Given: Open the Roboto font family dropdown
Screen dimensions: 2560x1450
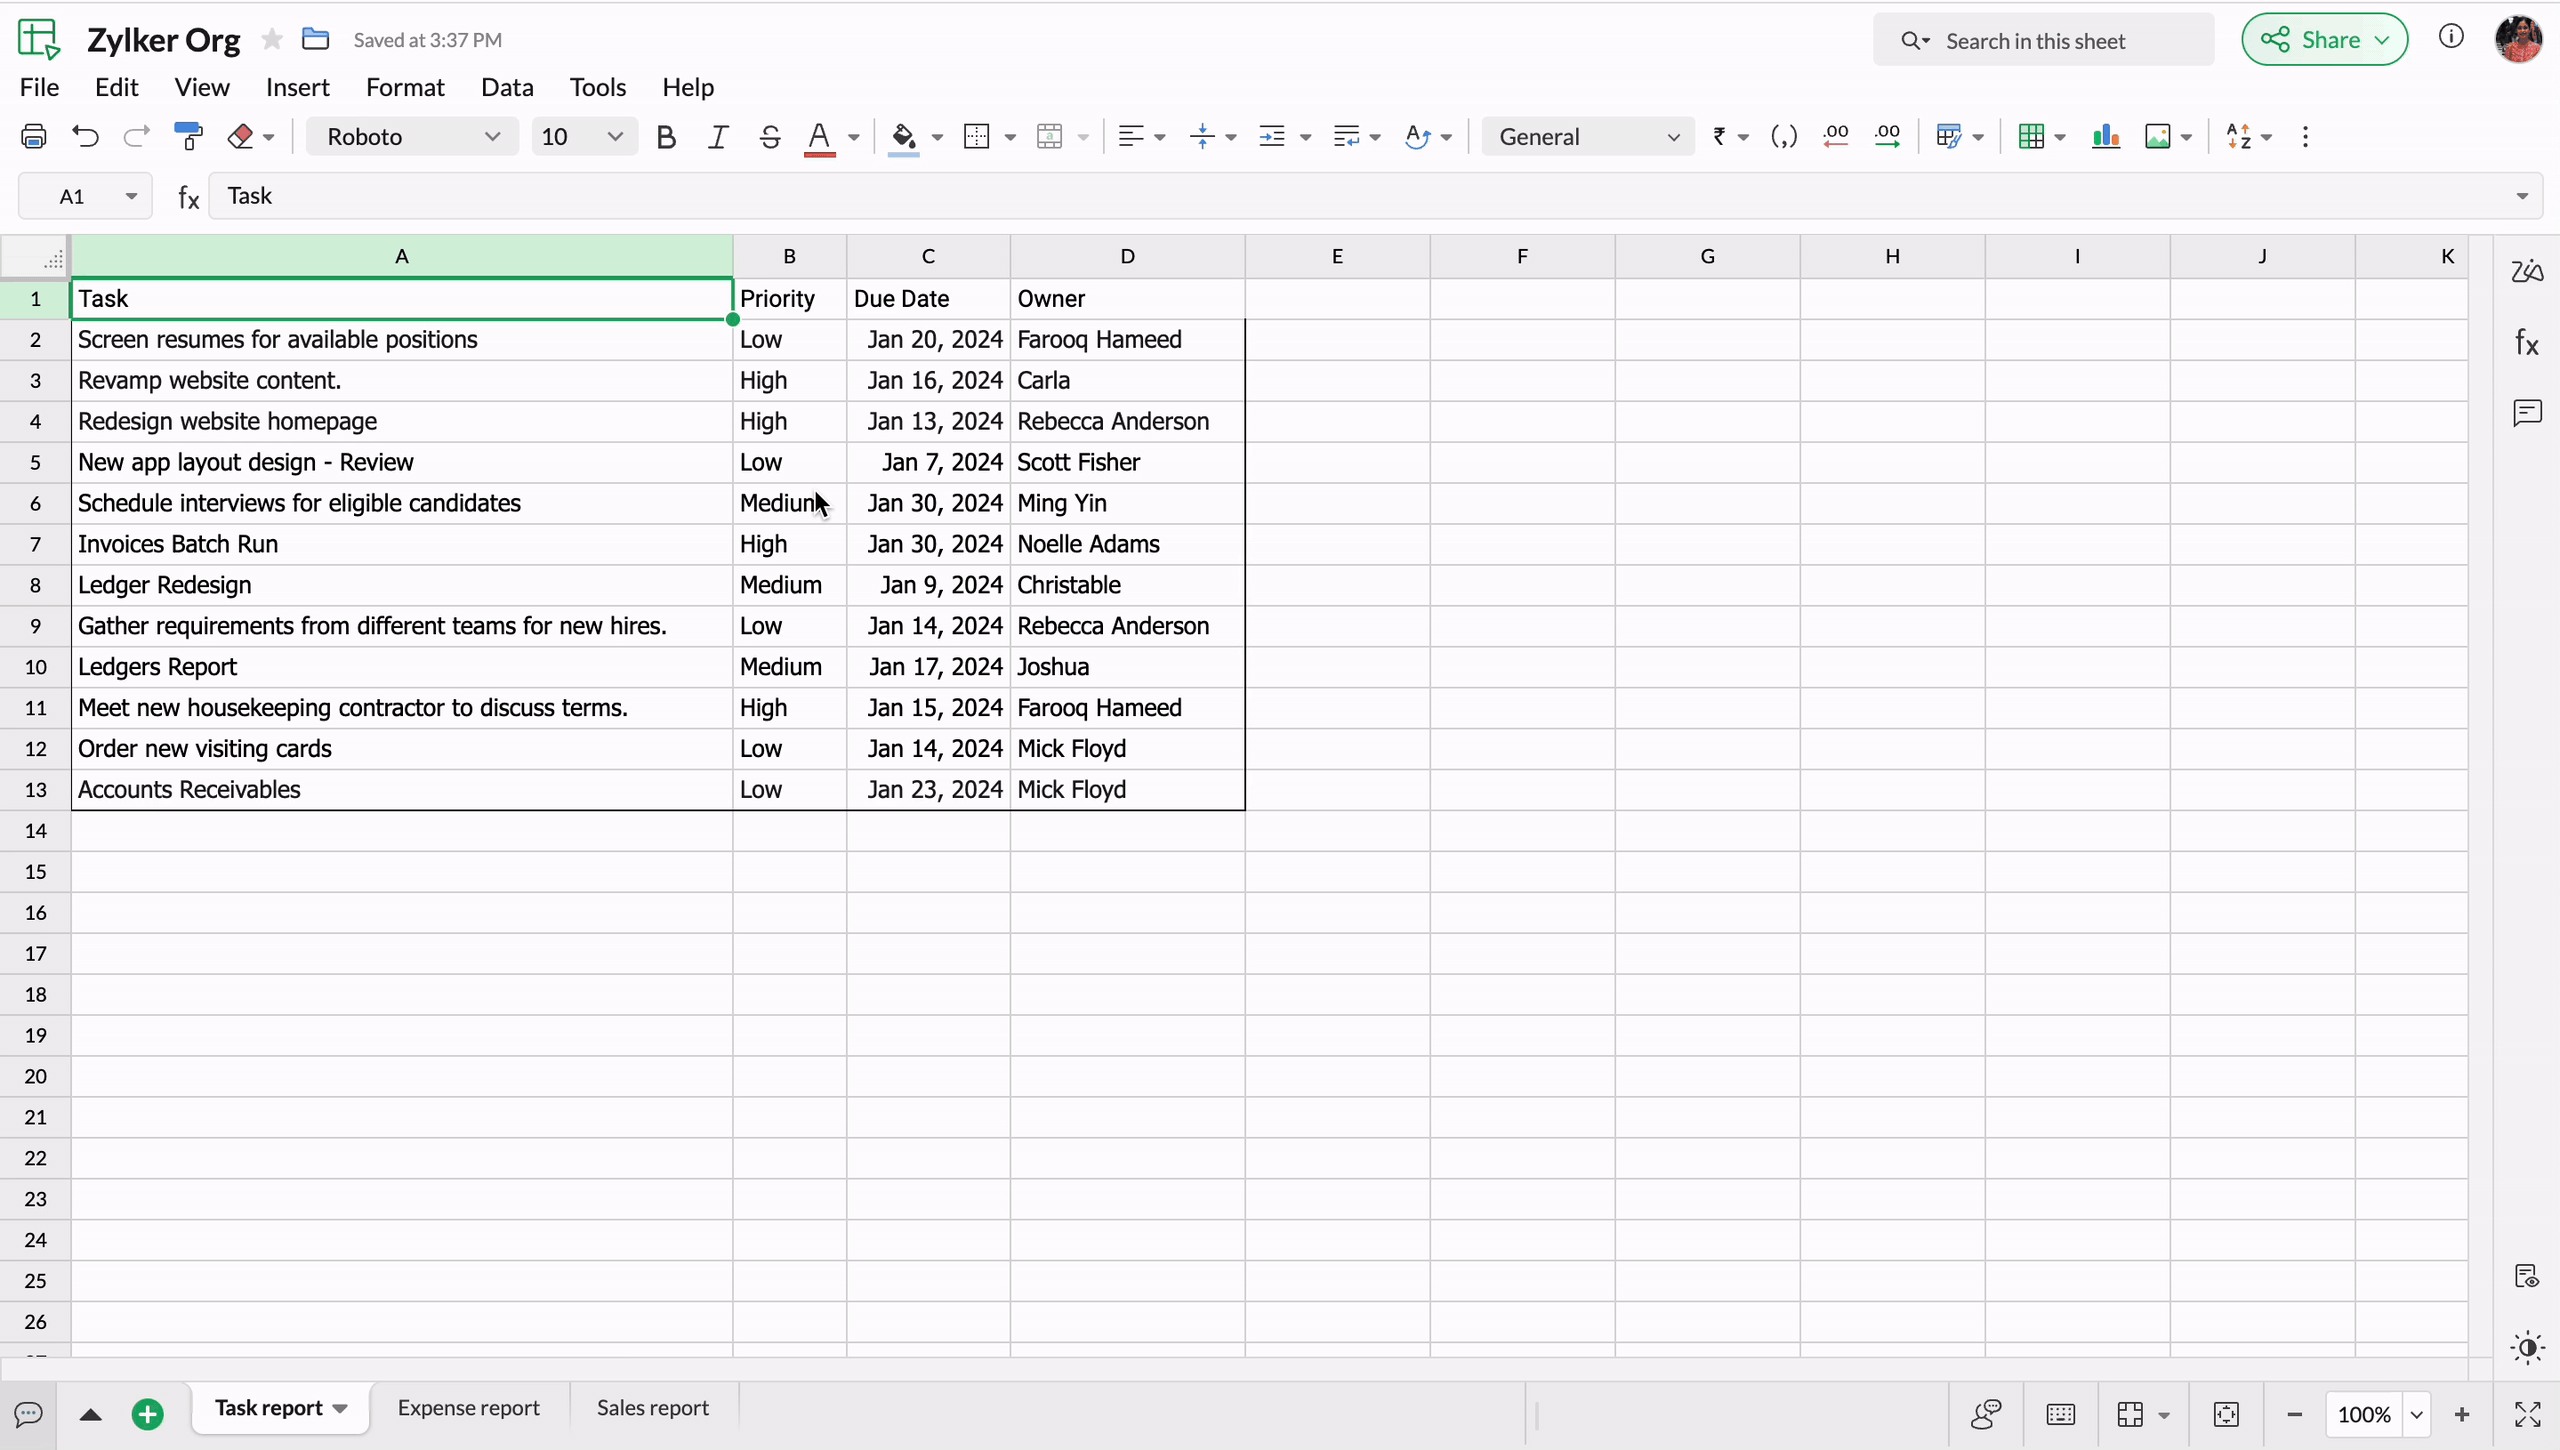Looking at the screenshot, I should pos(412,136).
